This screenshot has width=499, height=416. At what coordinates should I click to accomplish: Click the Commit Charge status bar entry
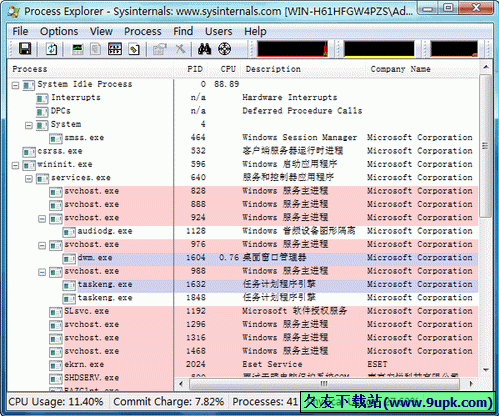tap(168, 402)
